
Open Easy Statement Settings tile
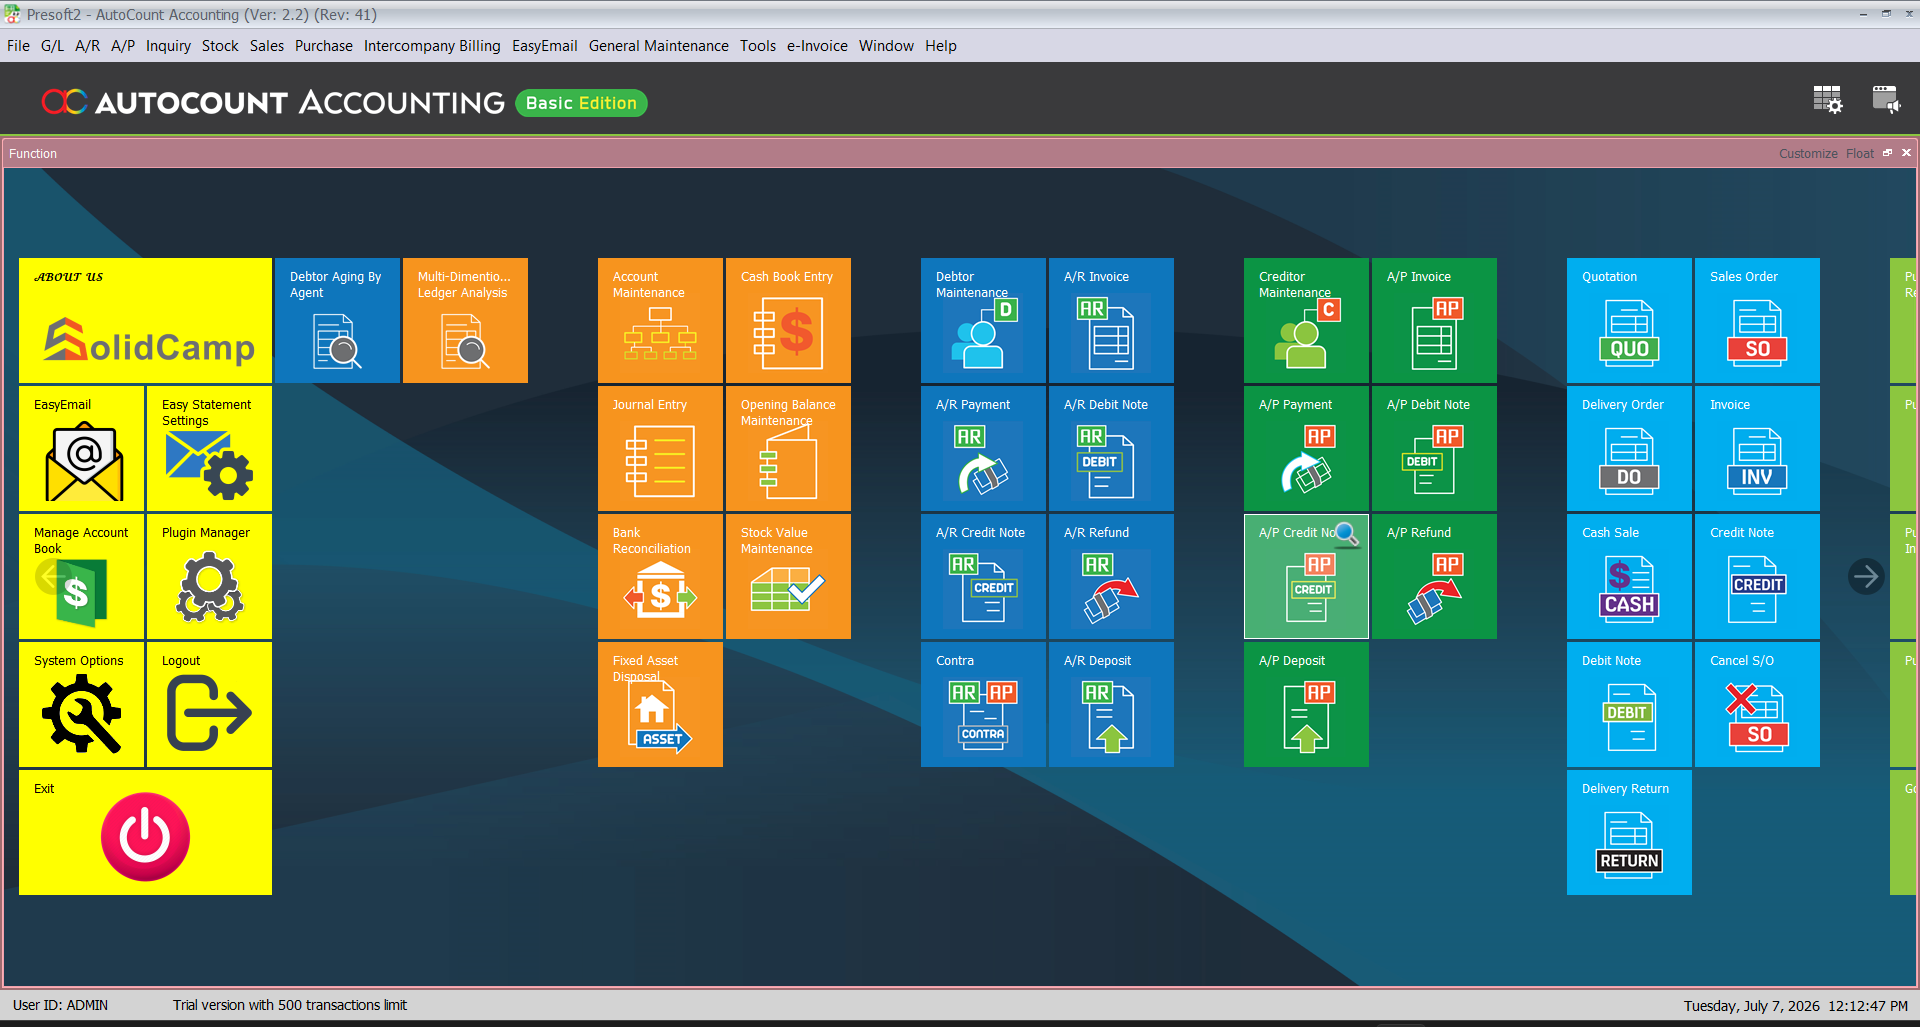click(209, 448)
